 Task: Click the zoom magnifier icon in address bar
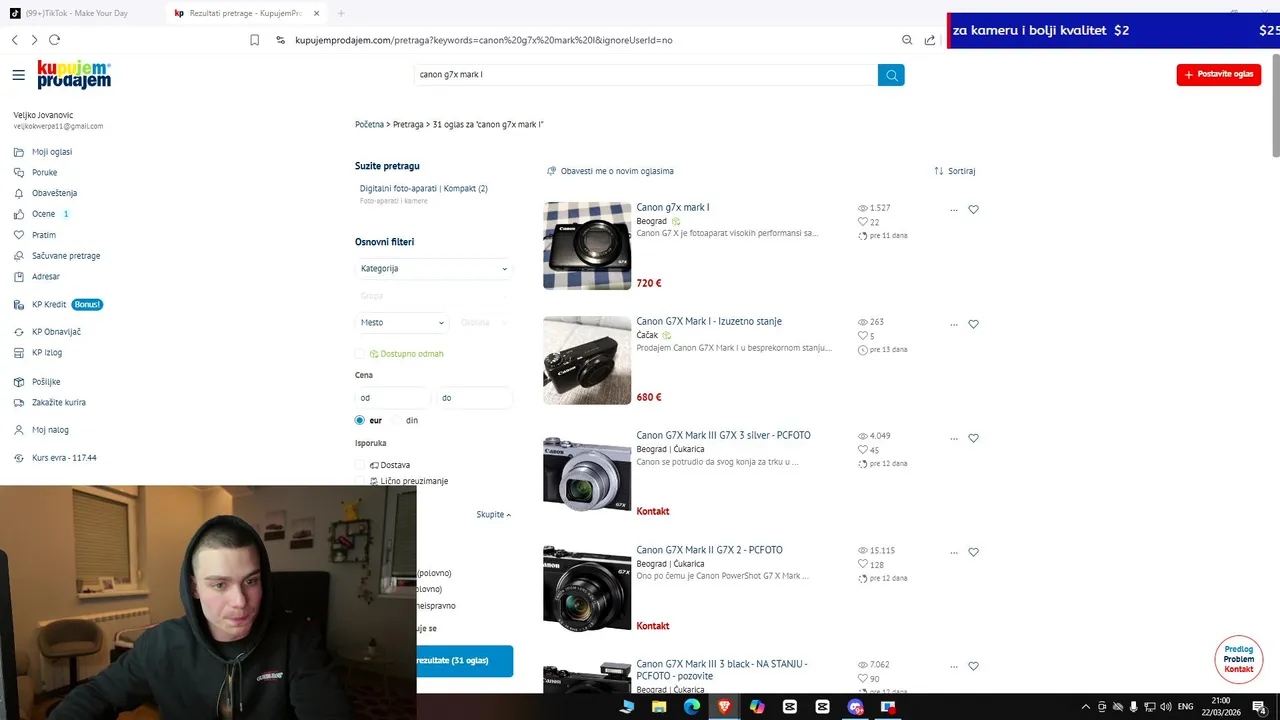[907, 40]
